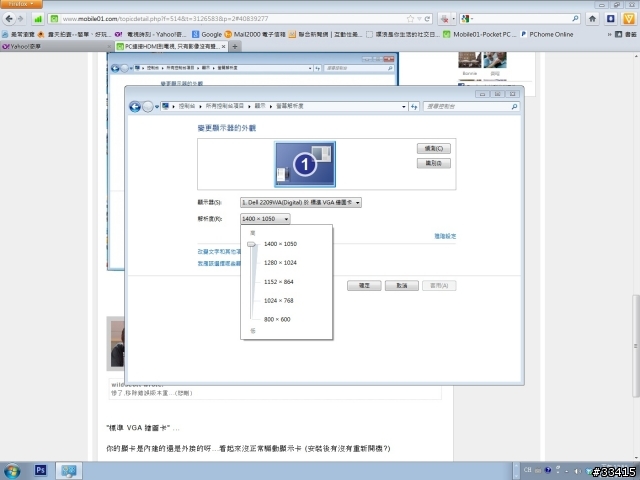Screen dimensions: 640x480
Task: Open the Mail2000 bookmark
Action: click(x=255, y=34)
